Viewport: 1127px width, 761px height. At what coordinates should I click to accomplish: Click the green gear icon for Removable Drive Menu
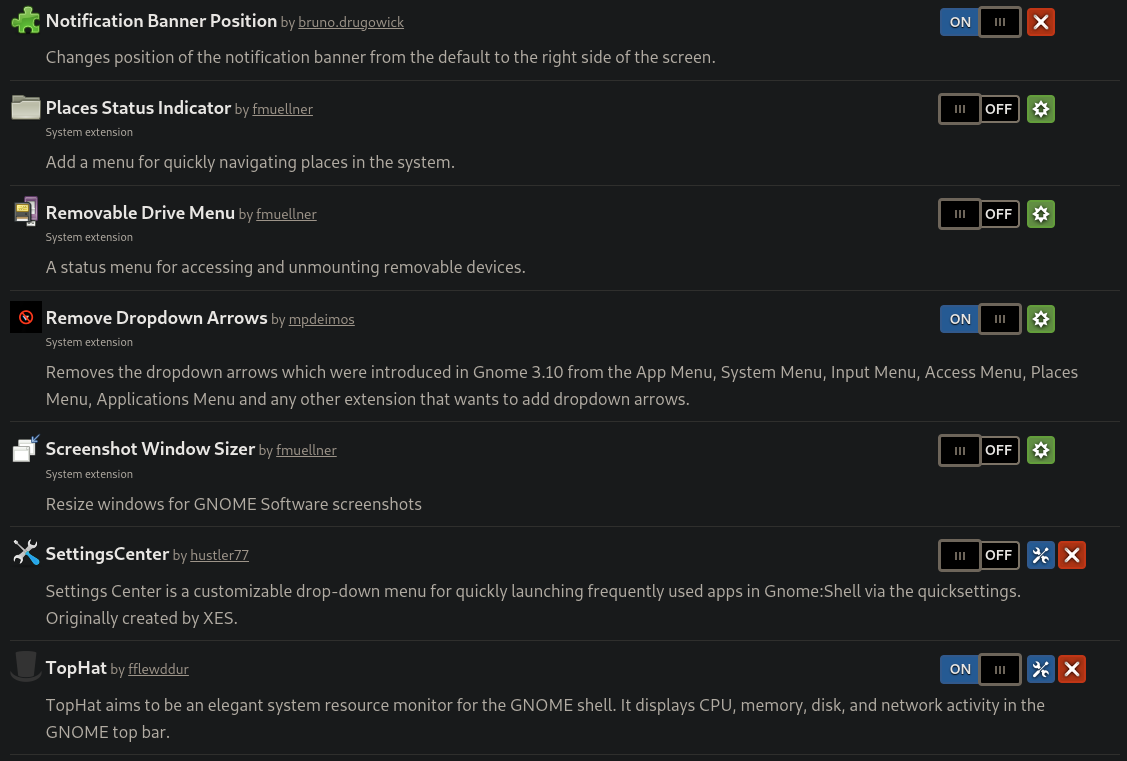[x=1041, y=214]
